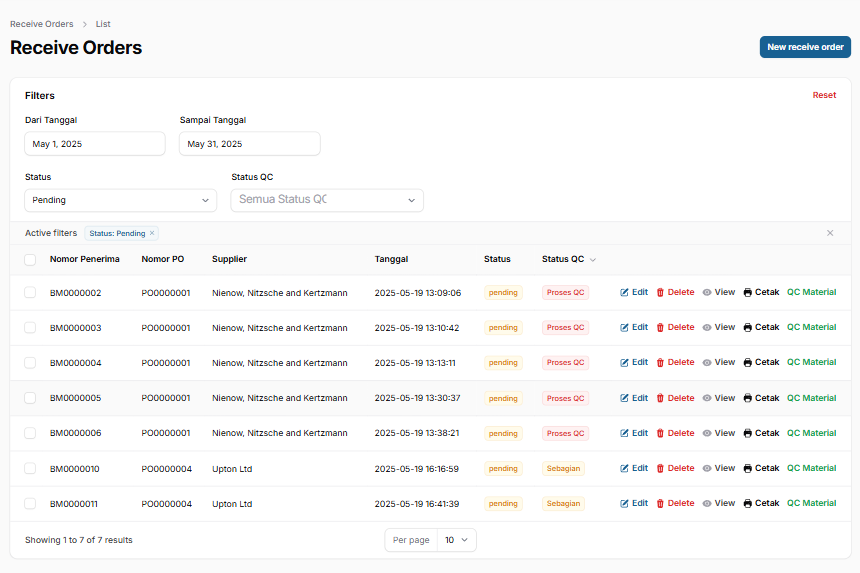Screen dimensions: 860x573
Task: Open QC Material for BM0000011
Action: pyautogui.click(x=811, y=503)
